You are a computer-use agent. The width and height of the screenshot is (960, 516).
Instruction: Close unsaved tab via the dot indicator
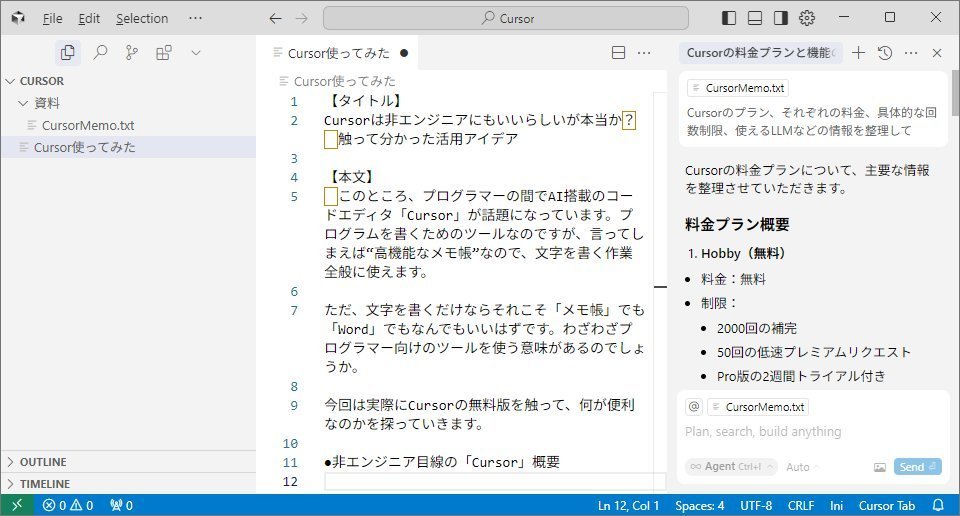pos(404,53)
